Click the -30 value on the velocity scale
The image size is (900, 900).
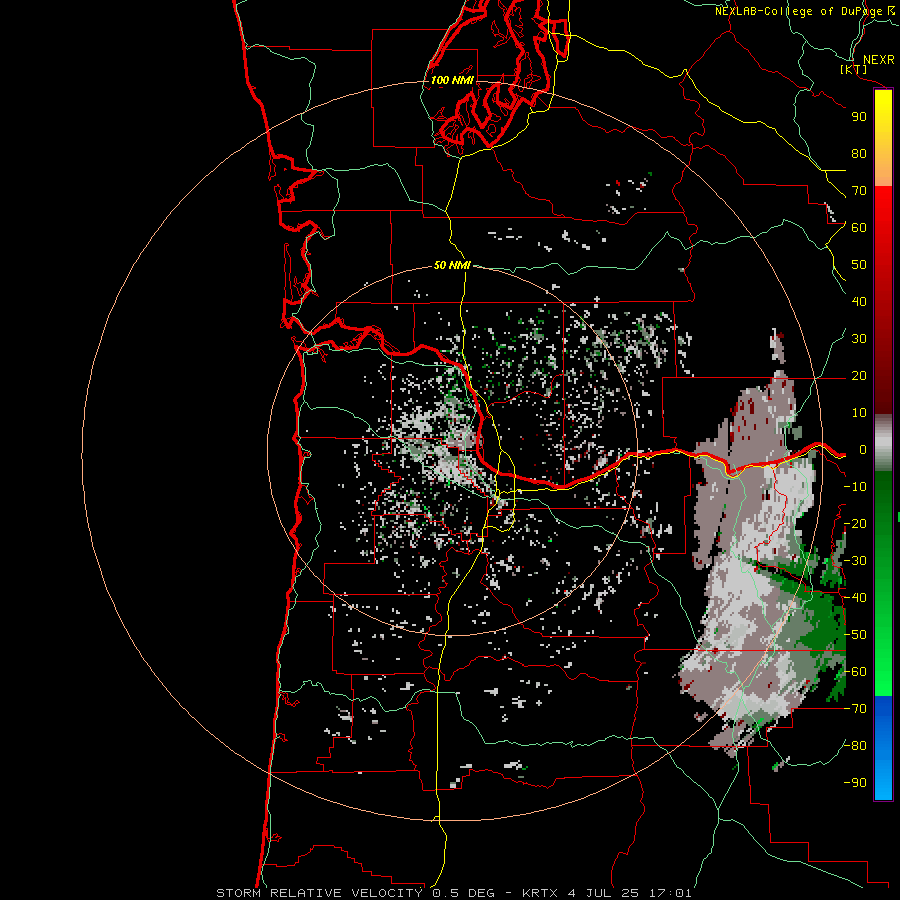pyautogui.click(x=855, y=561)
